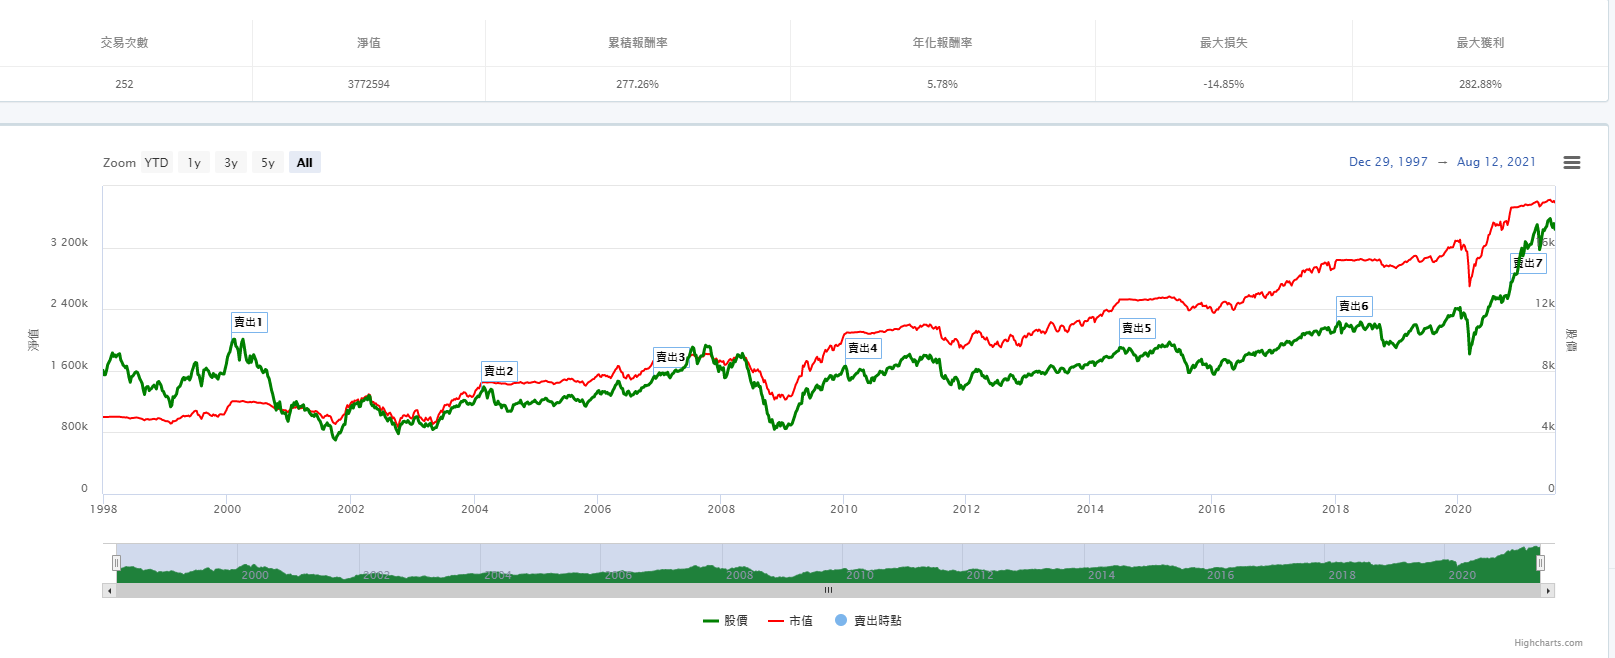
Task: Select the 5y zoom range
Action: pos(268,163)
